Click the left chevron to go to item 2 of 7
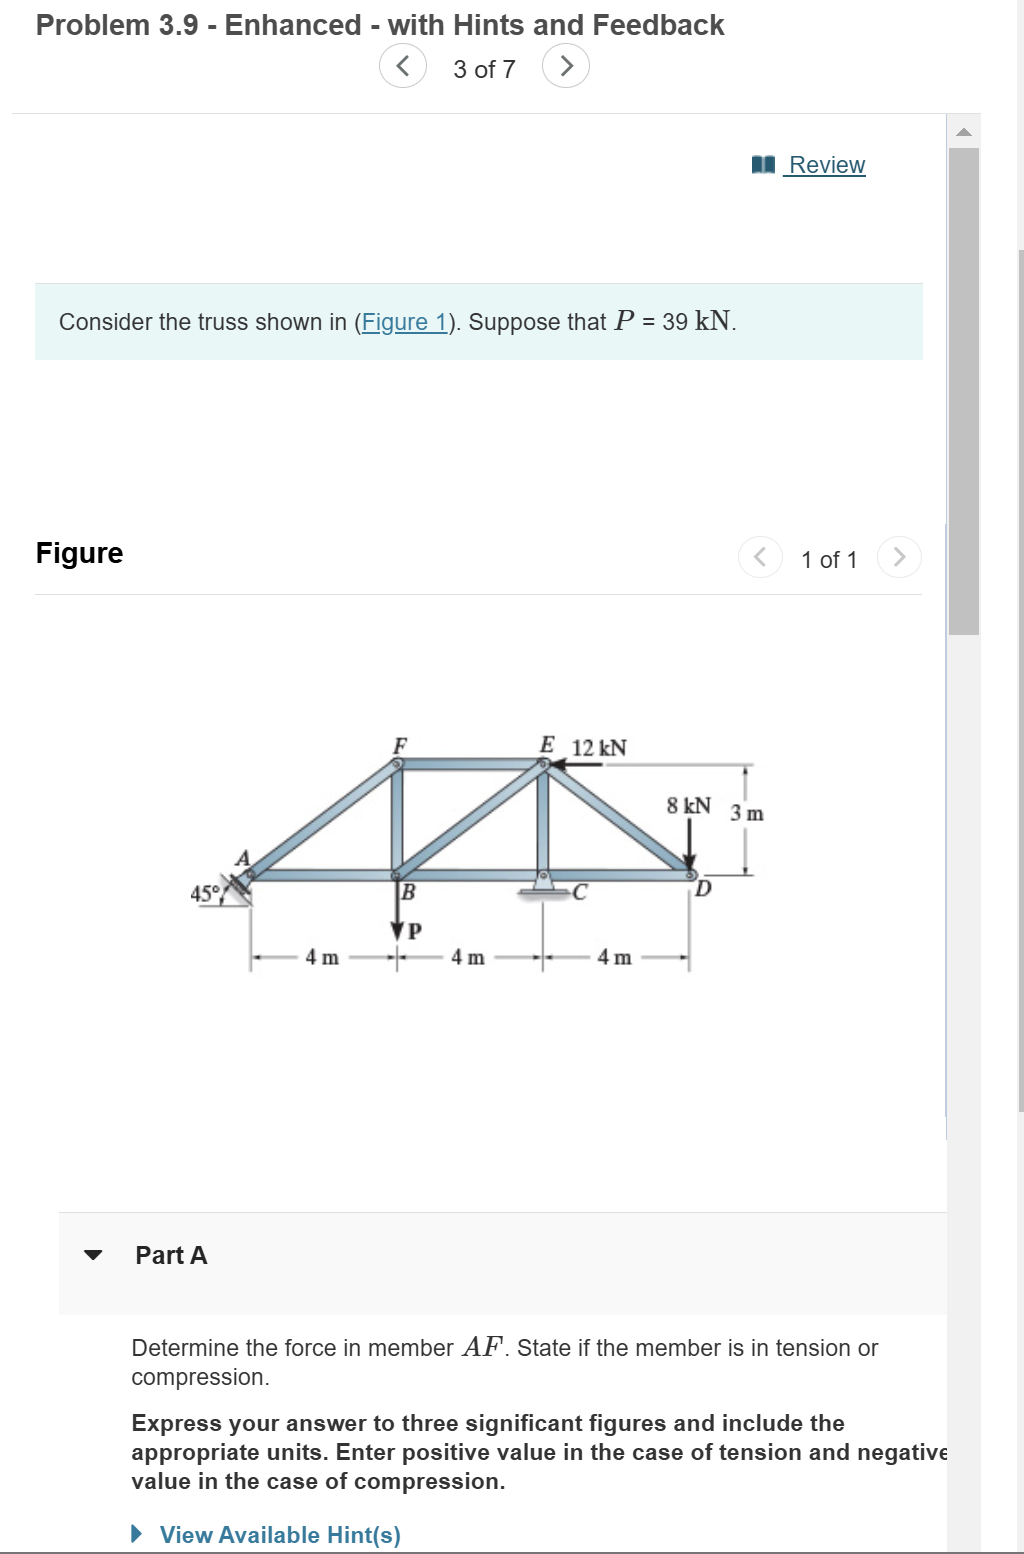Image resolution: width=1024 pixels, height=1554 pixels. tap(402, 66)
